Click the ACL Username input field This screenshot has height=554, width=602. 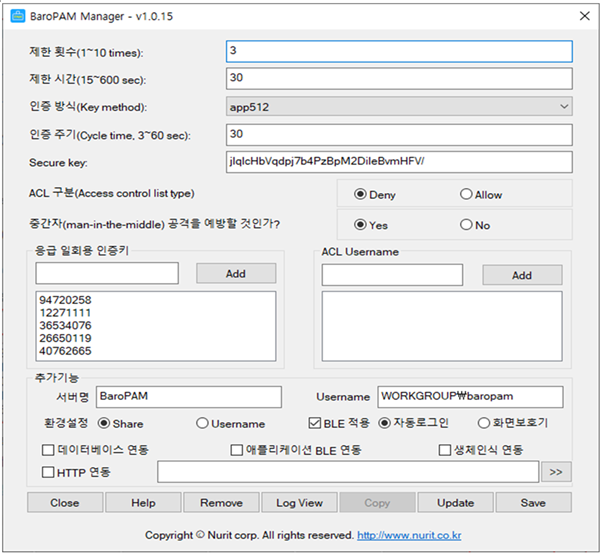392,275
